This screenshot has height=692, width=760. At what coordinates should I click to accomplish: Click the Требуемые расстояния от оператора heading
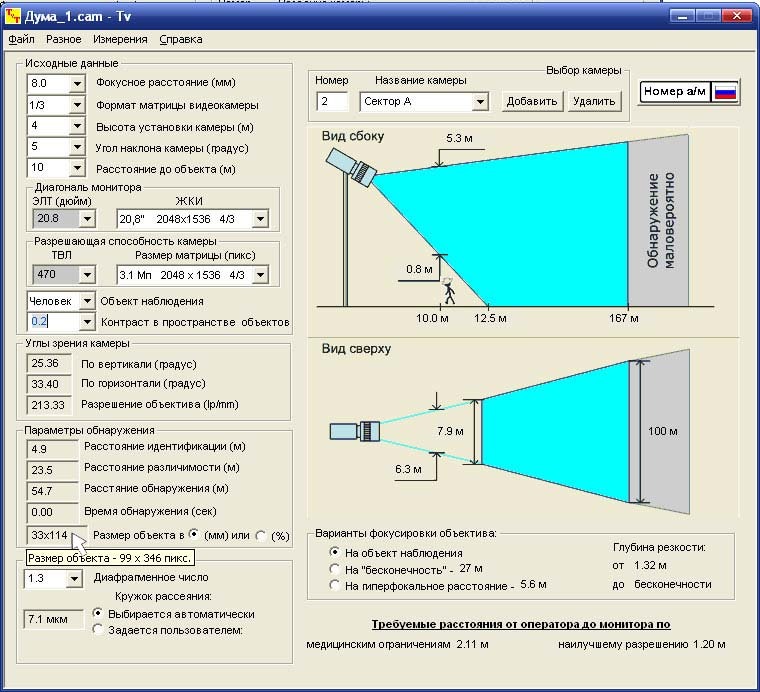[521, 624]
